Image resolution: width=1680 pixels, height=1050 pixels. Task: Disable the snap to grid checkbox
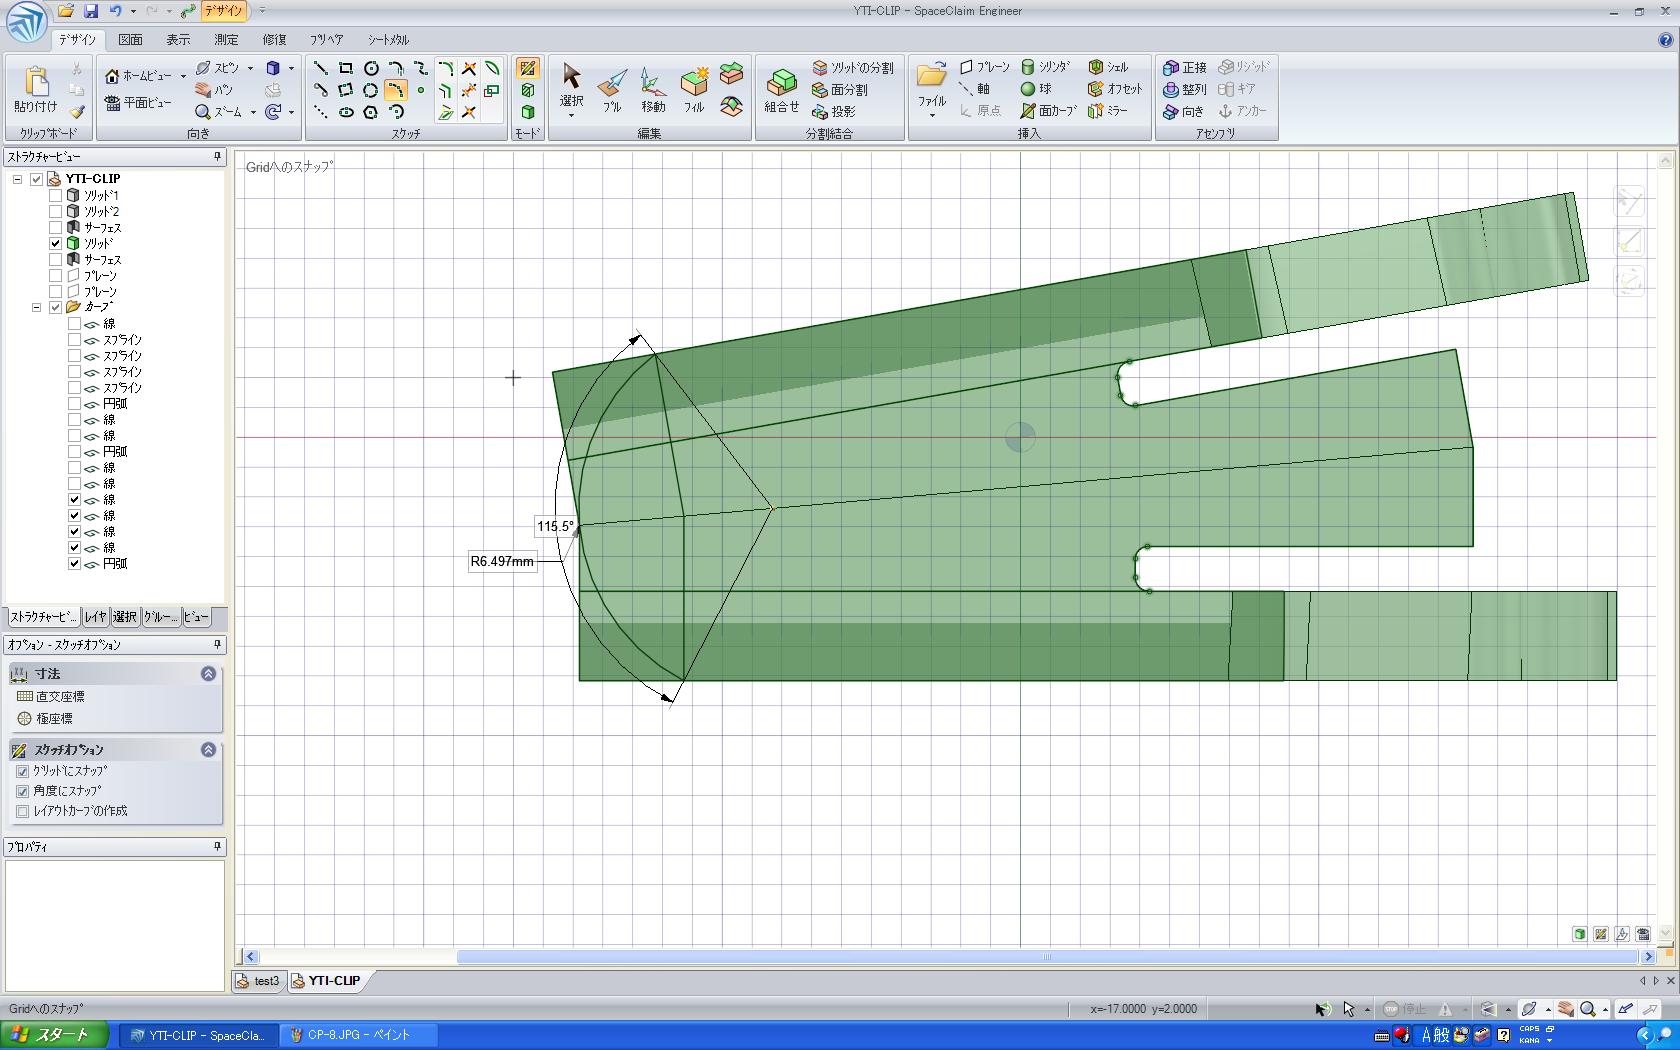point(23,772)
